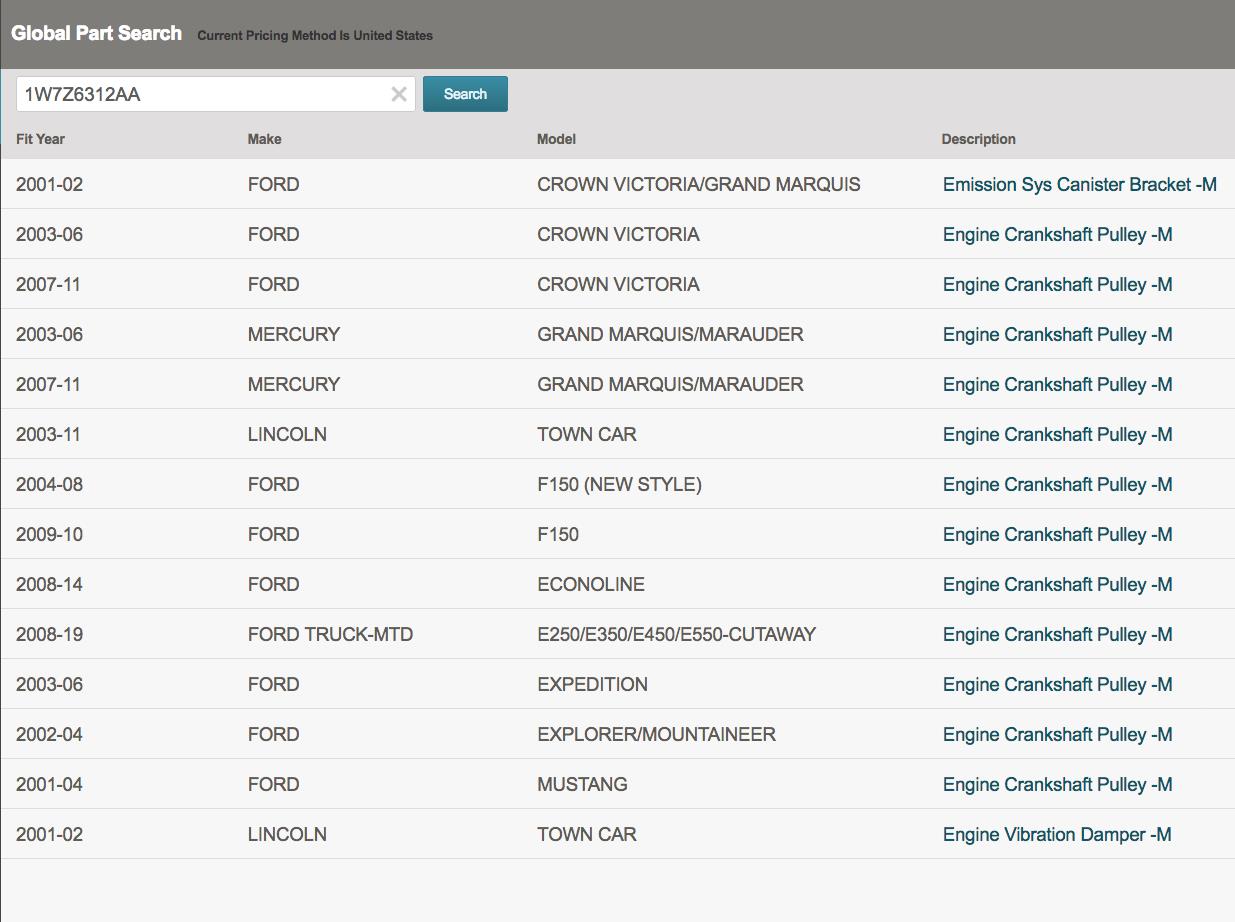This screenshot has width=1235, height=922.
Task: Select the 2009-10 fit year cell
Action: [x=49, y=534]
